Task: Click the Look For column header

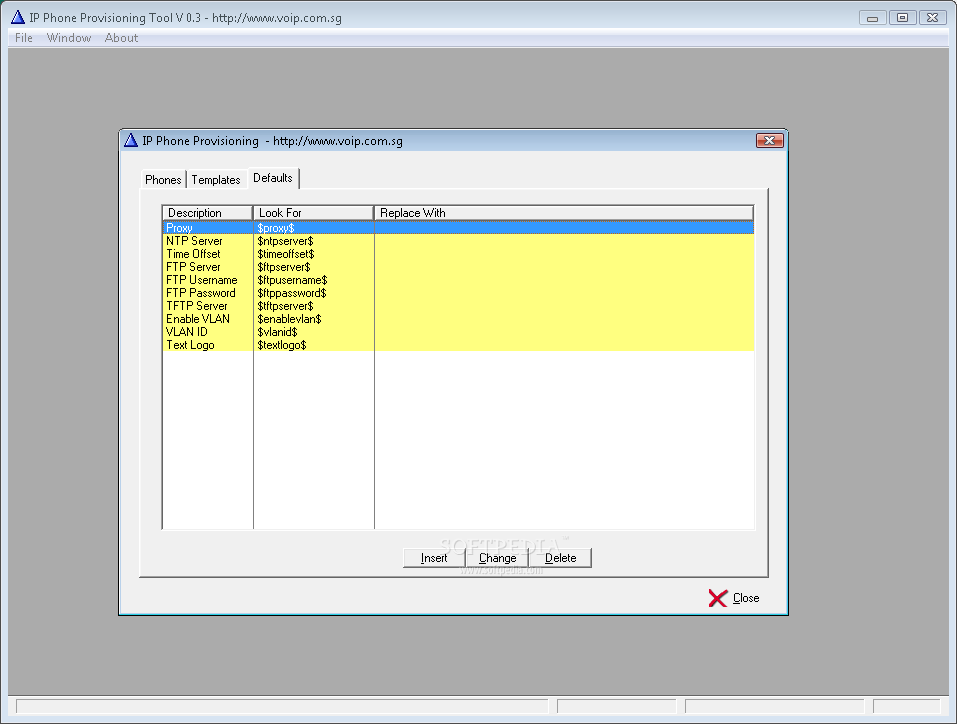Action: tap(314, 213)
